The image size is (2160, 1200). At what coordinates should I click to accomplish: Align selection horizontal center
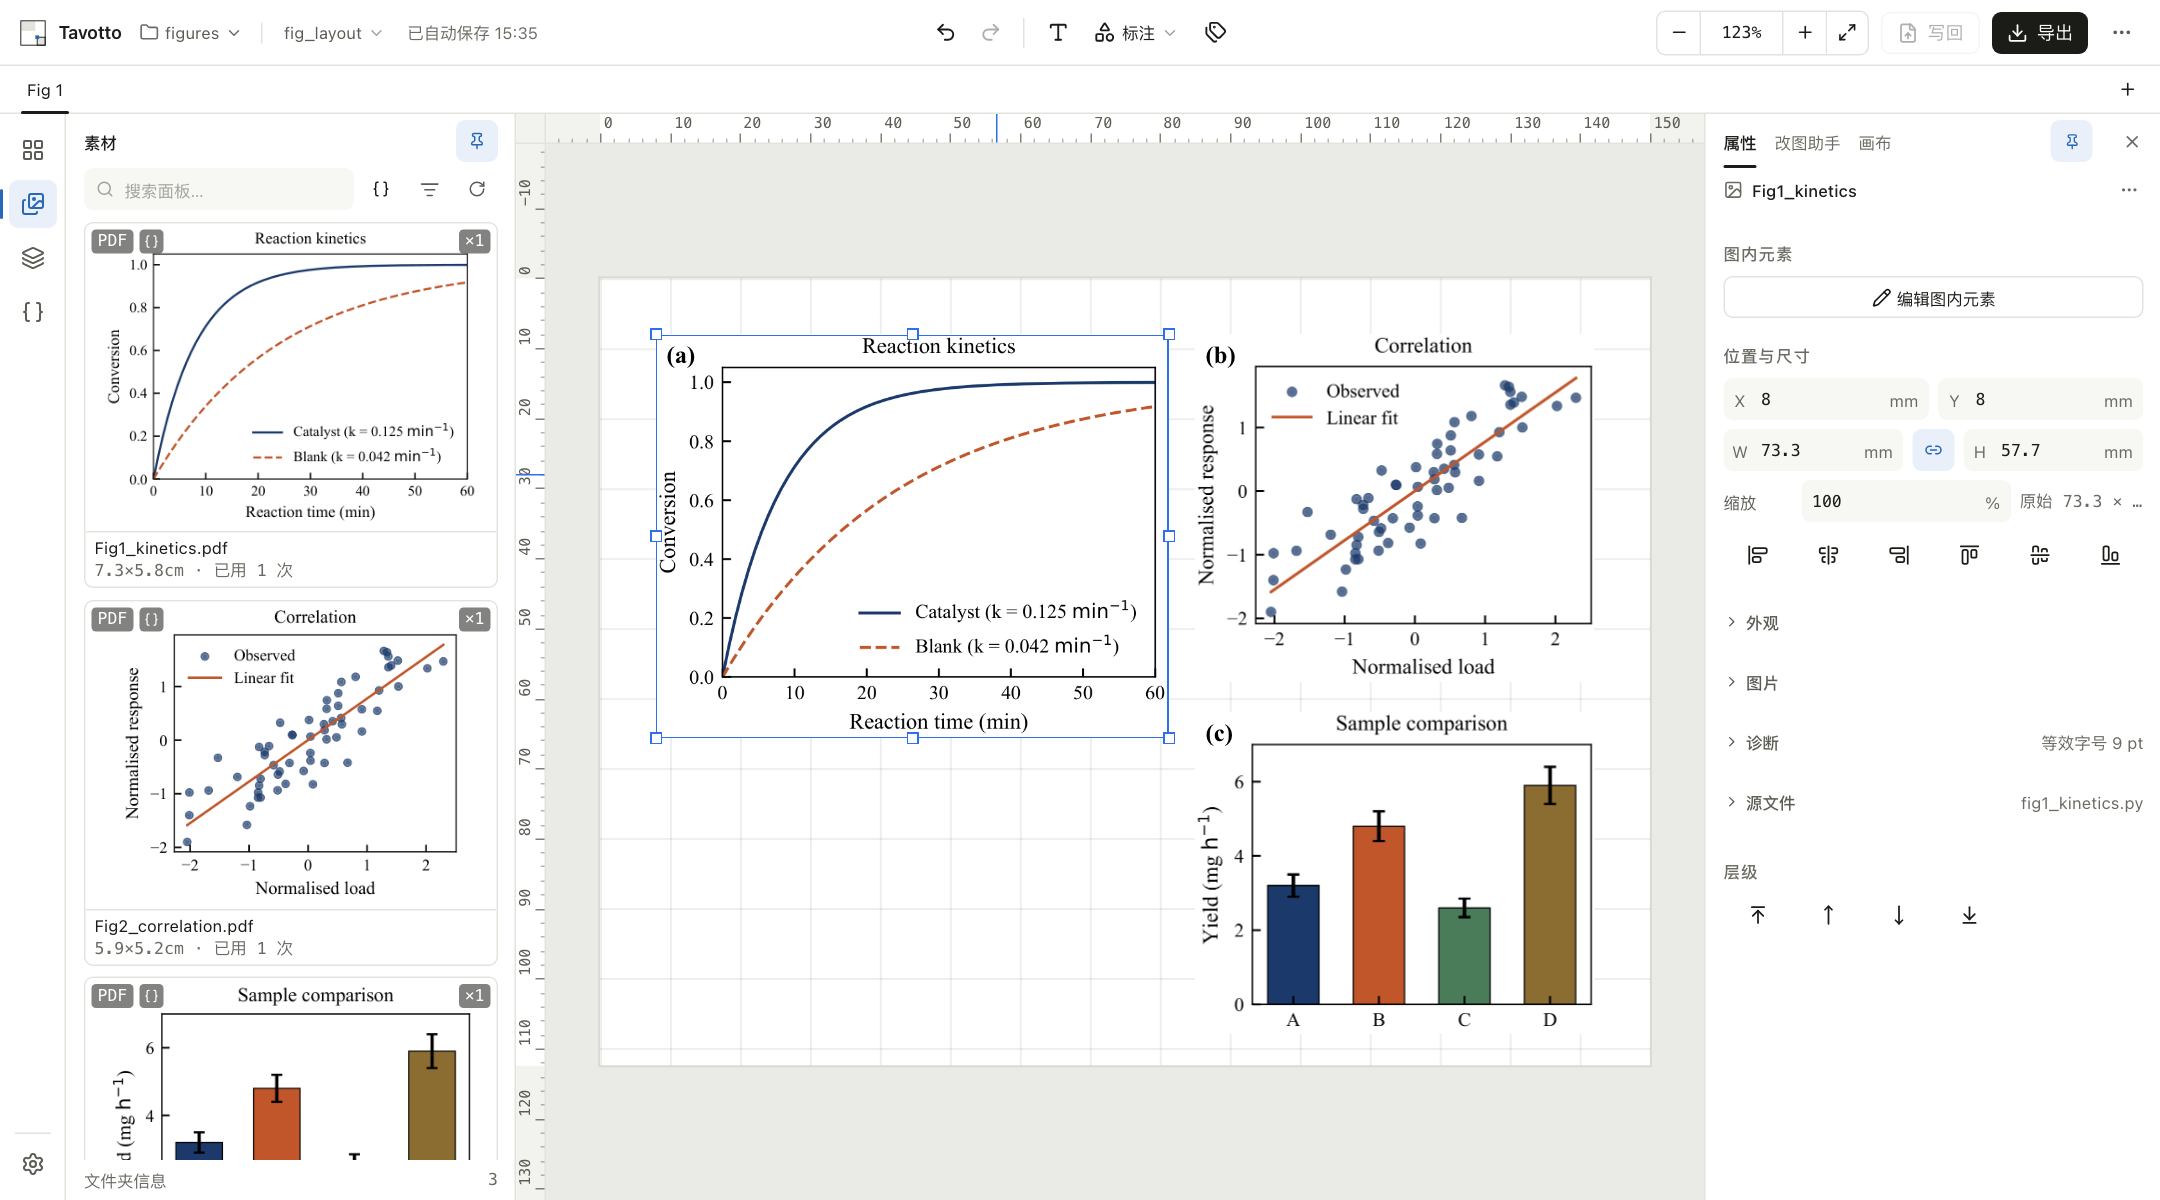pos(1828,555)
